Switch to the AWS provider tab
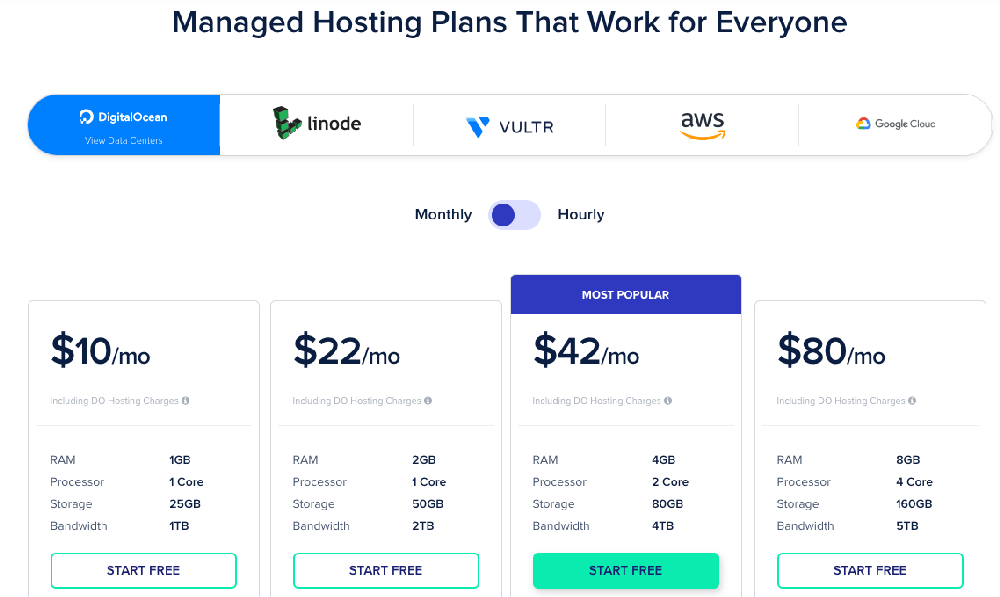This screenshot has width=1000, height=597. [702, 124]
